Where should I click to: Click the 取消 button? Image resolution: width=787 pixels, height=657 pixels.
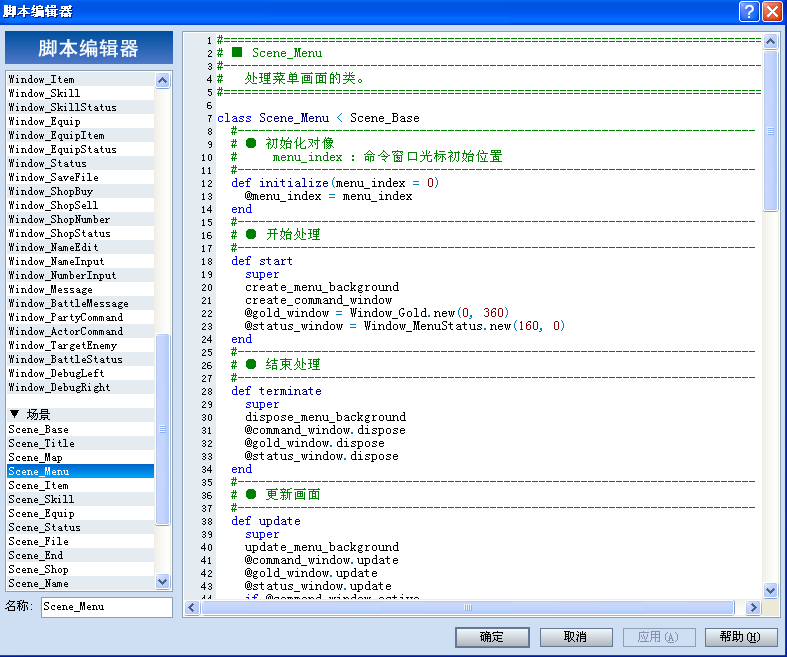click(576, 637)
